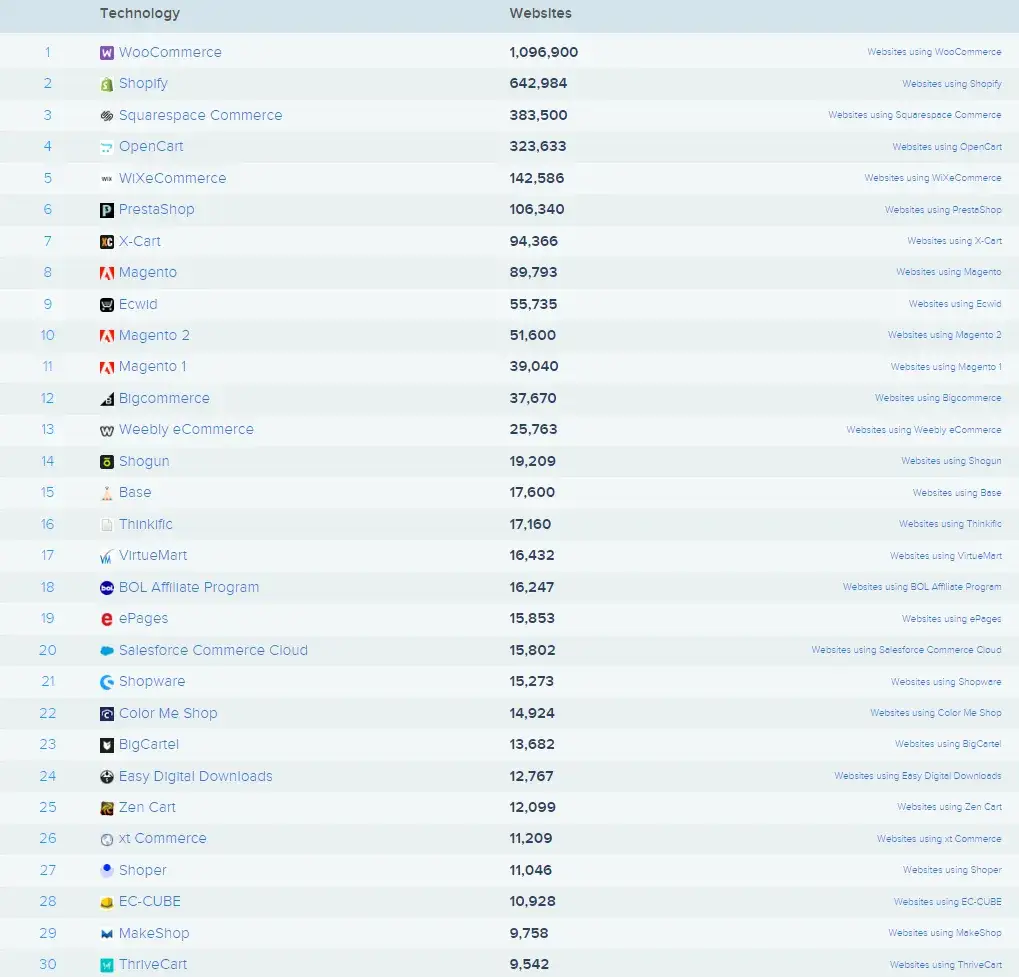
Task: Open the Salesforce Commerce Cloud link
Action: (213, 650)
